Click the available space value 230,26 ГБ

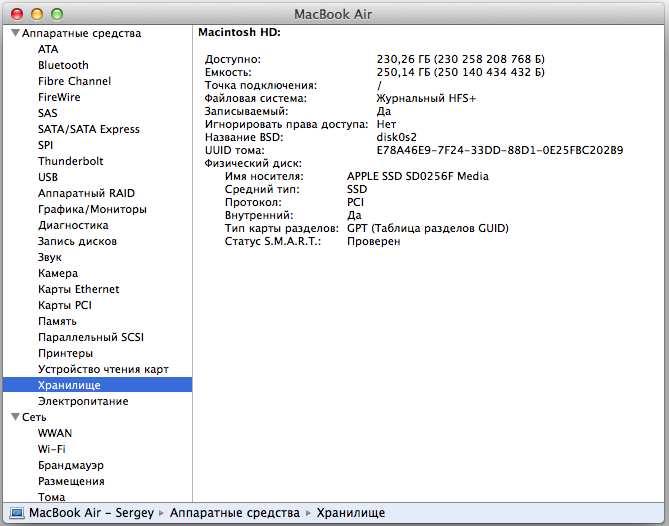click(x=460, y=59)
